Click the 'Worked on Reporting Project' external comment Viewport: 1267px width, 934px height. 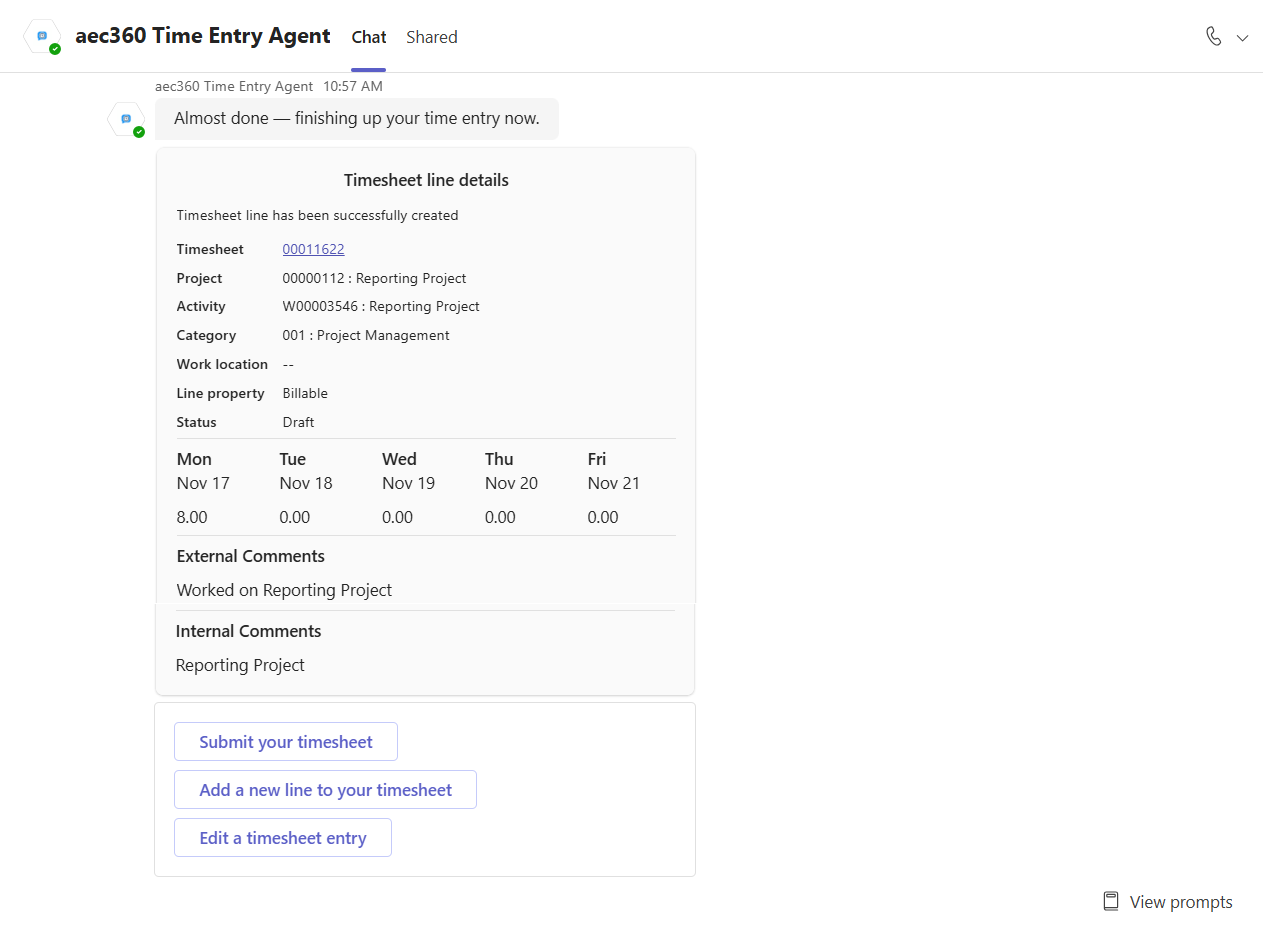point(284,590)
